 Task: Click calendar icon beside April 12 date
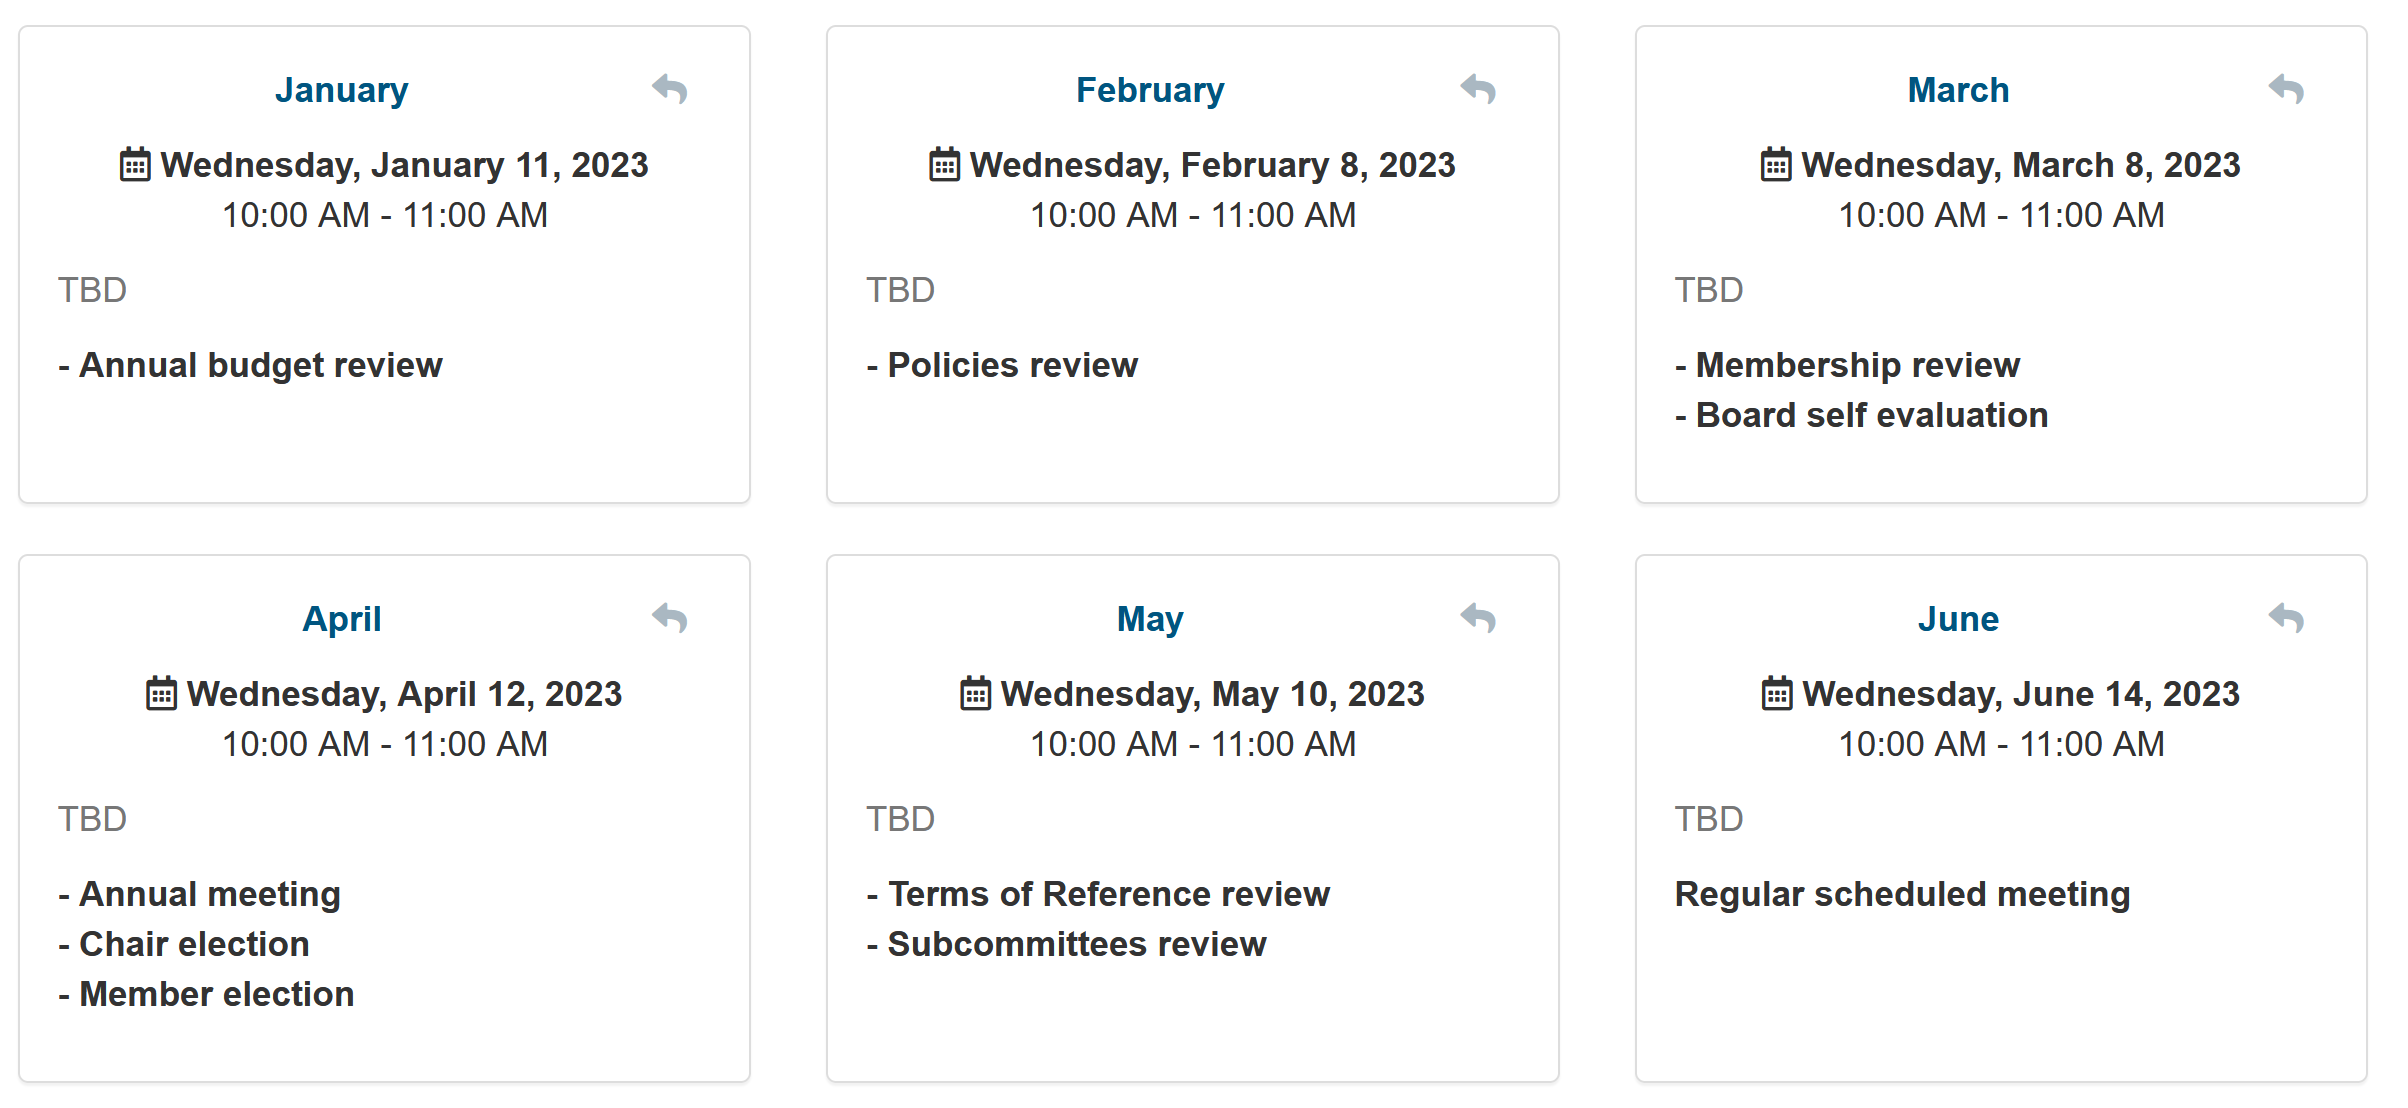161,693
